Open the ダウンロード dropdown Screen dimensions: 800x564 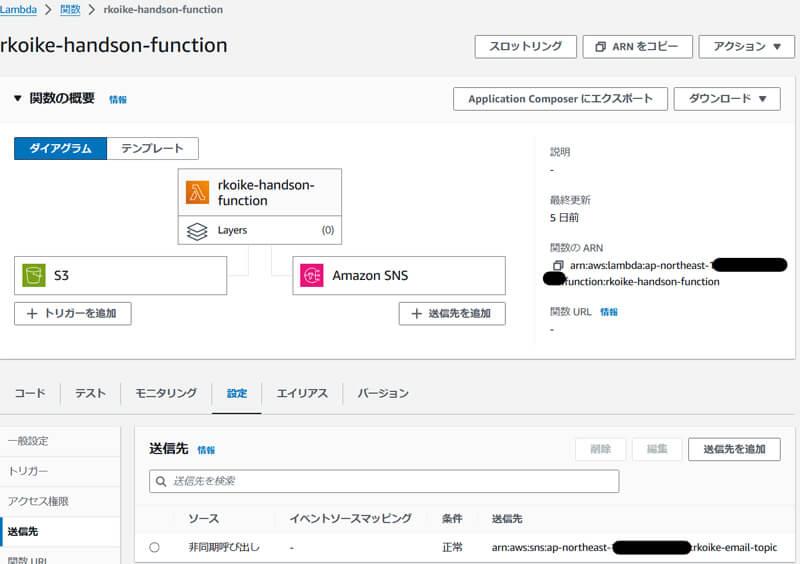pyautogui.click(x=727, y=99)
